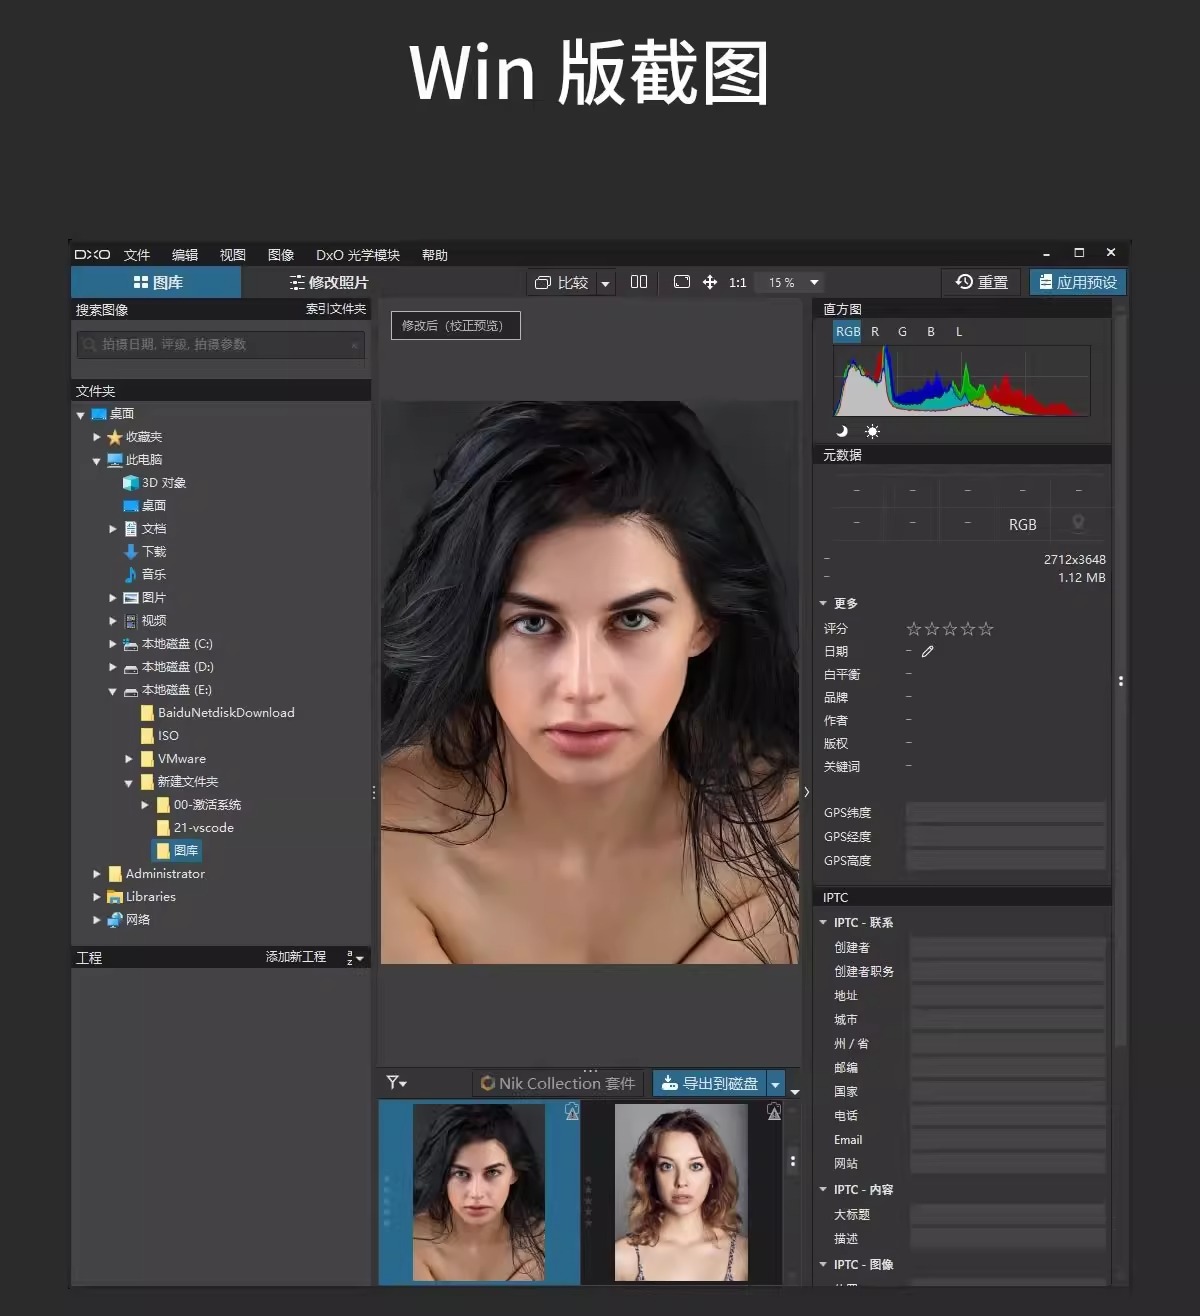Click the date edit pencil icon

[x=928, y=651]
